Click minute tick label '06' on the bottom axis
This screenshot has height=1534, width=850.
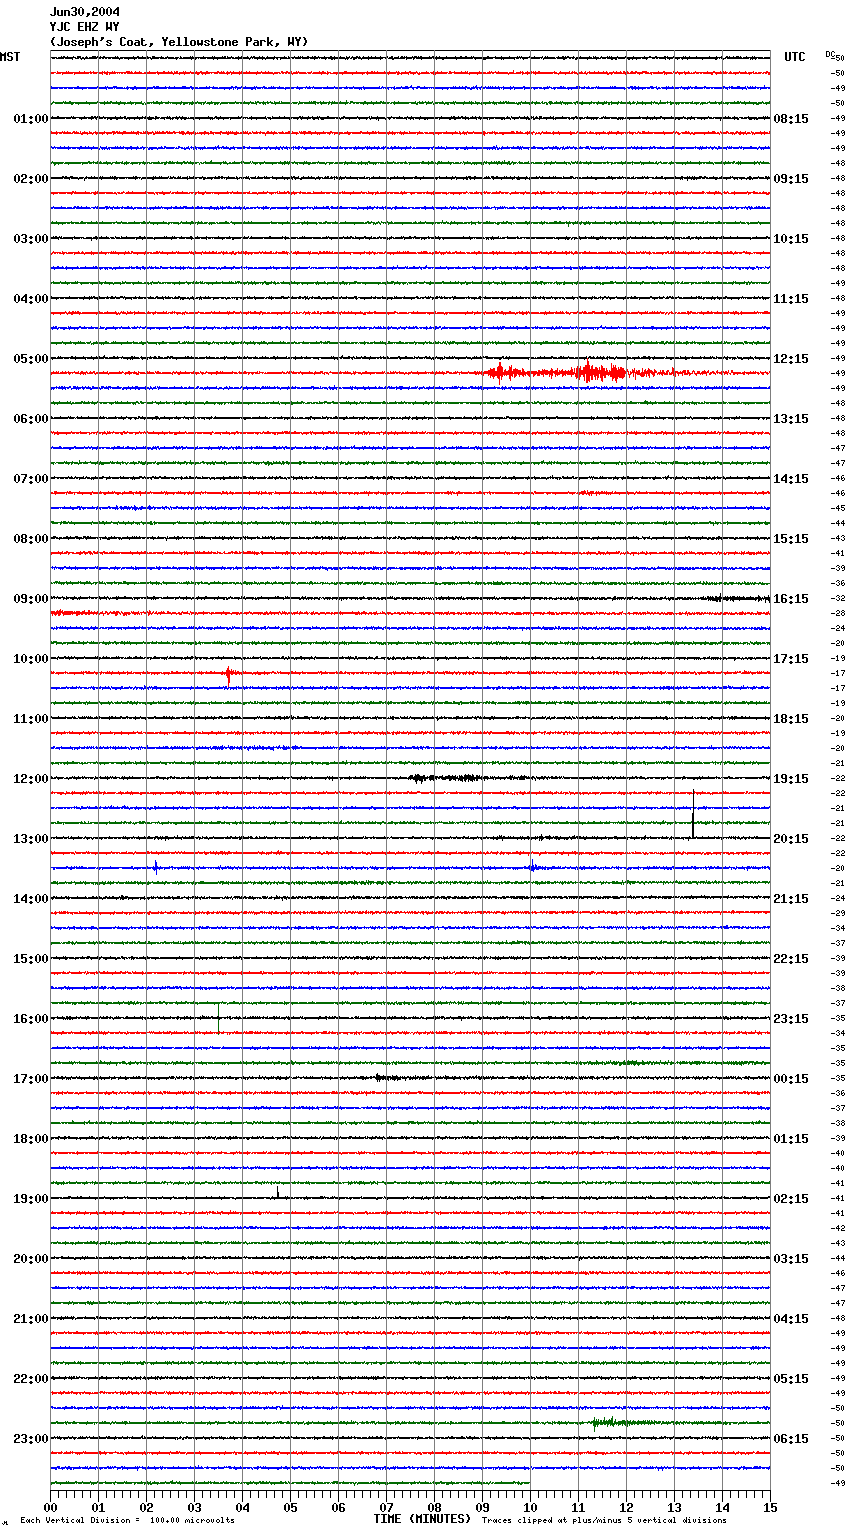pyautogui.click(x=338, y=1507)
